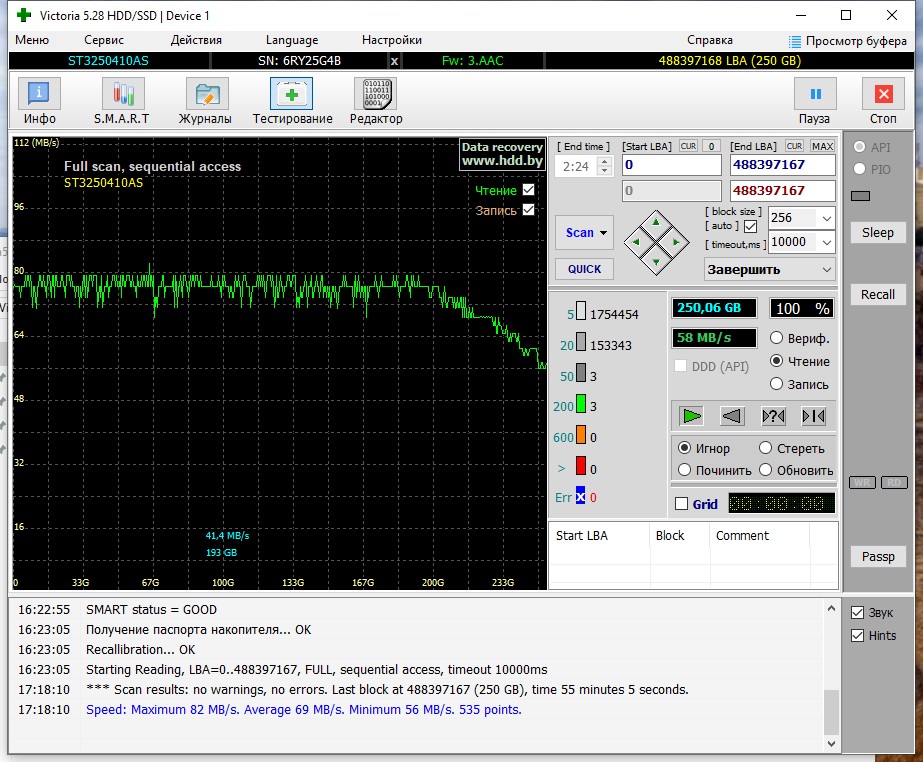The width and height of the screenshot is (923, 762).
Task: Expand the block size 256 dropdown
Action: pos(826,218)
